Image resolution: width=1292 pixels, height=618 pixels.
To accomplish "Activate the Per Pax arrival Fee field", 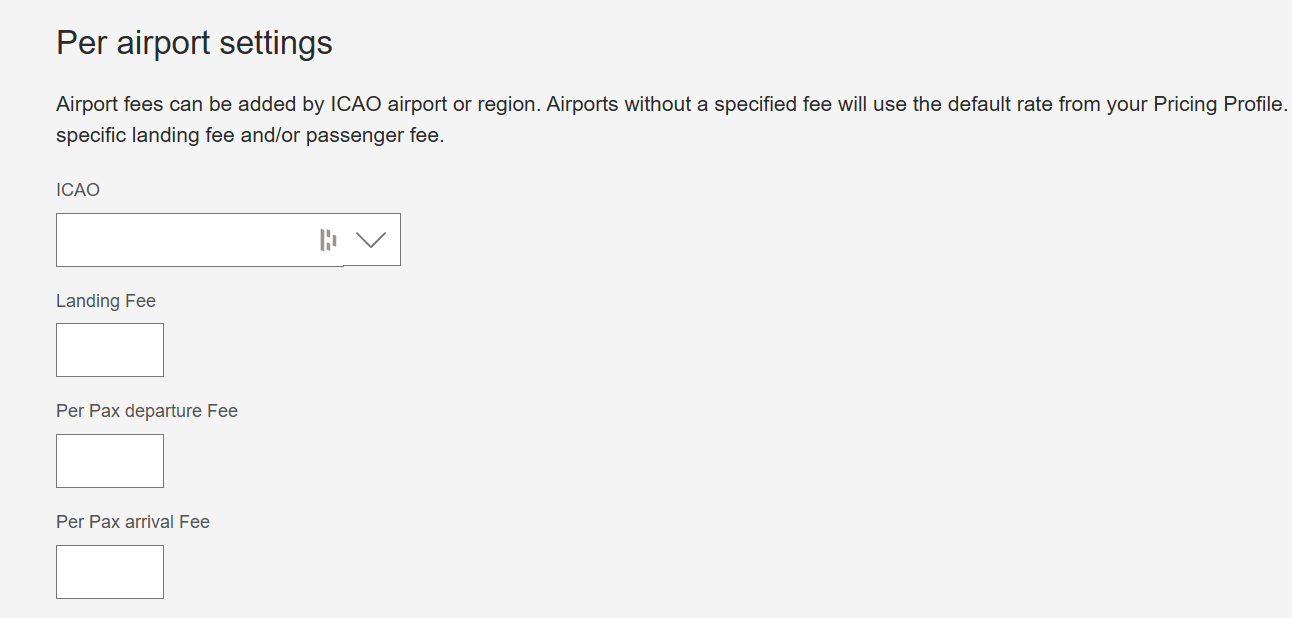I will click(110, 572).
